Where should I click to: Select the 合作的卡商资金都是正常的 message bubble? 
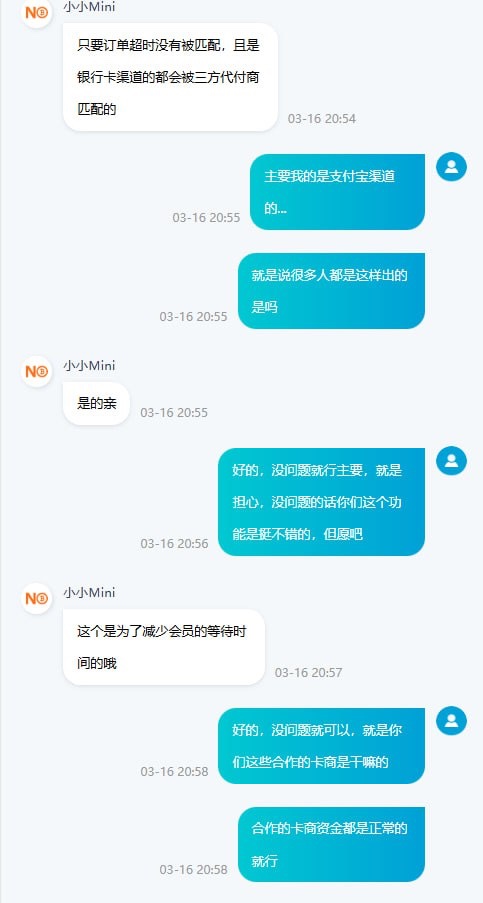[331, 844]
